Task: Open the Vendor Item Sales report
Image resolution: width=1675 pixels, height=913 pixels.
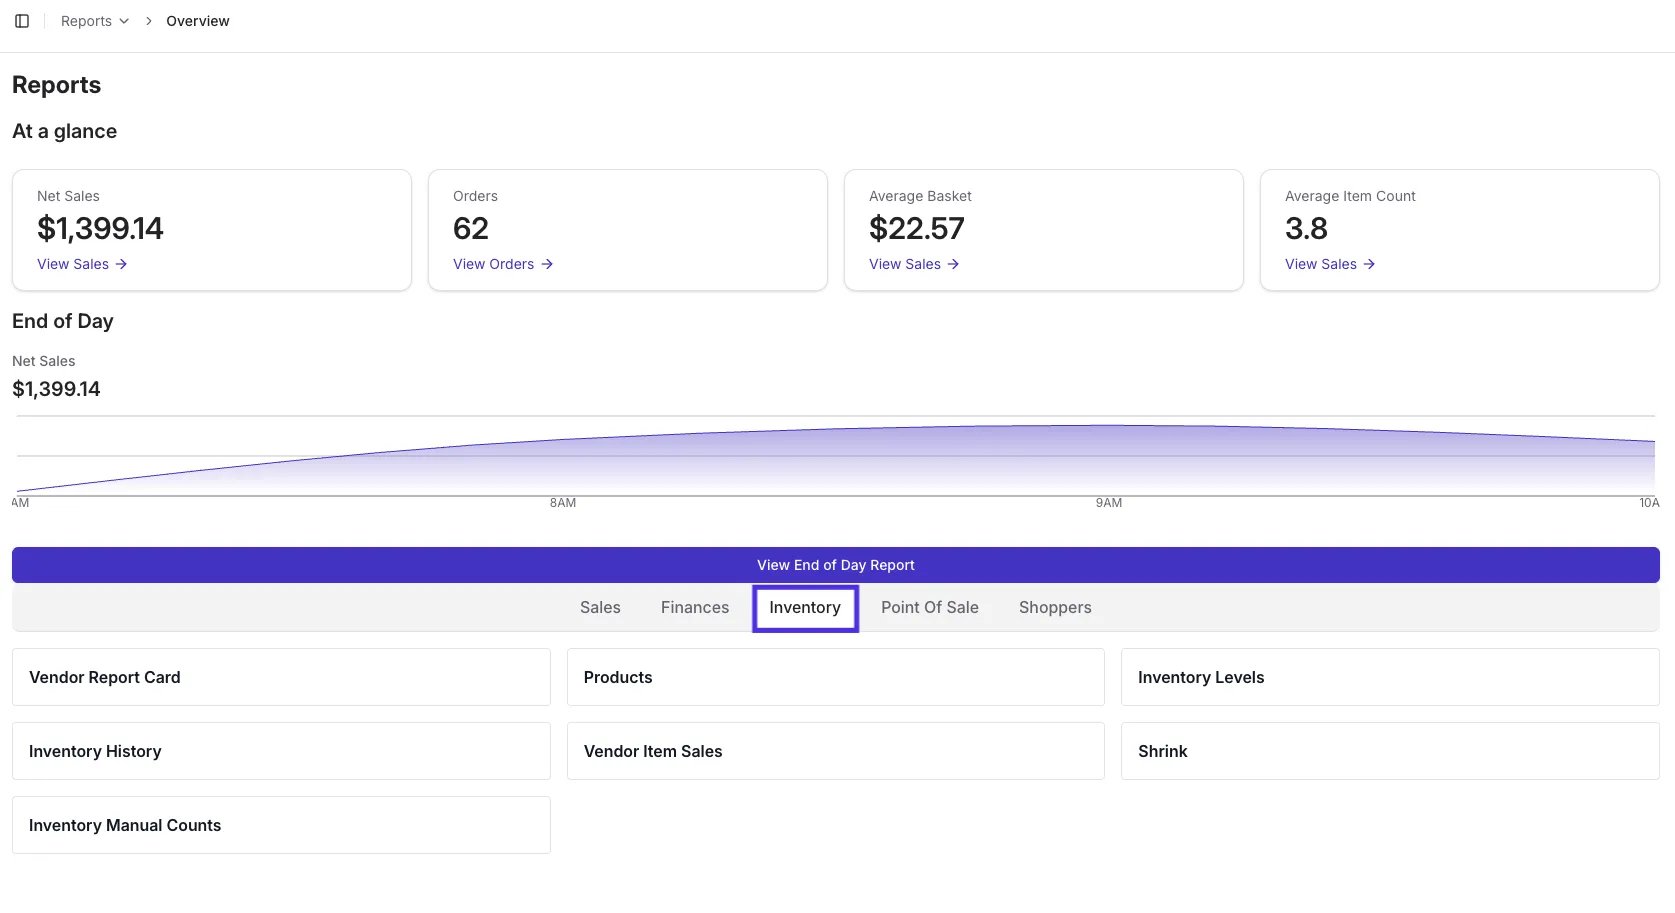Action: coord(836,751)
